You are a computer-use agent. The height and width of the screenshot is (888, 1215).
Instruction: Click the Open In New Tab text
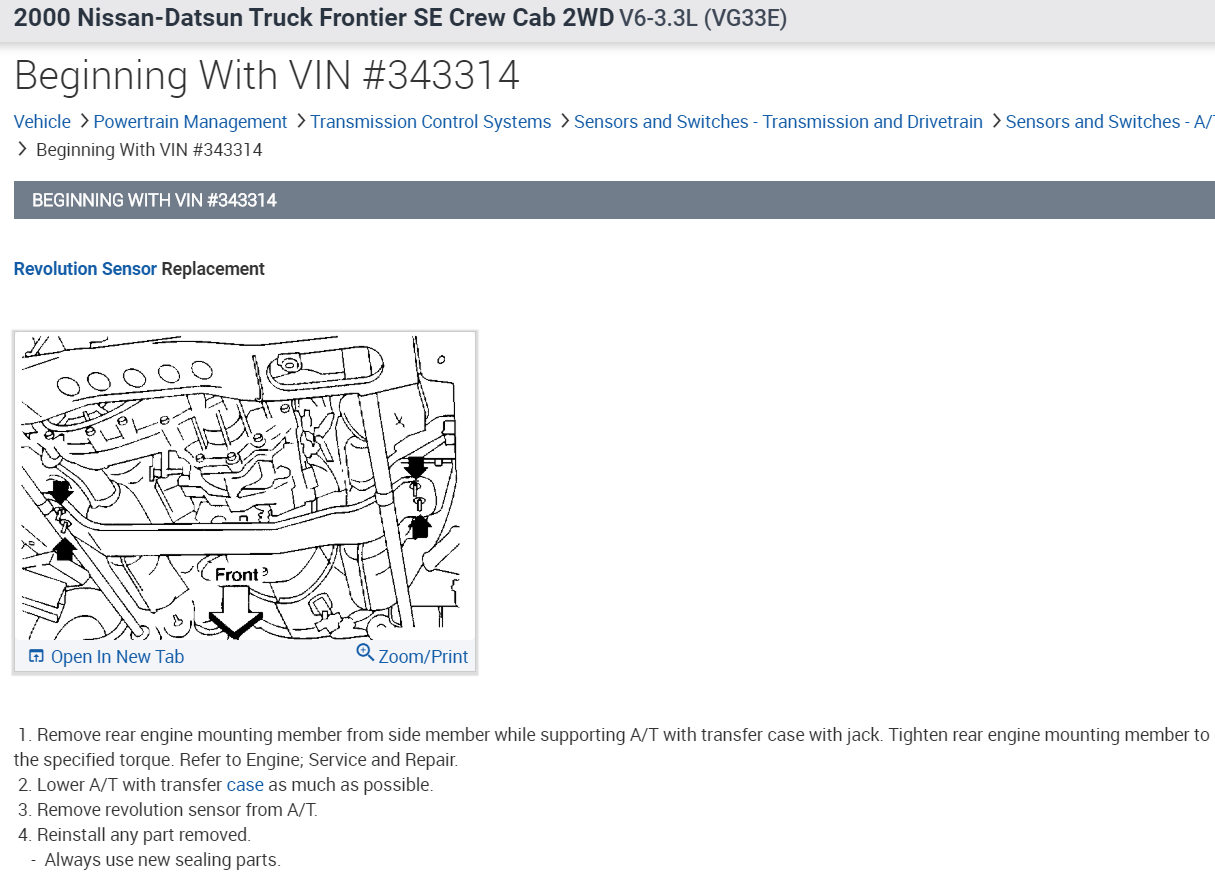tap(117, 657)
